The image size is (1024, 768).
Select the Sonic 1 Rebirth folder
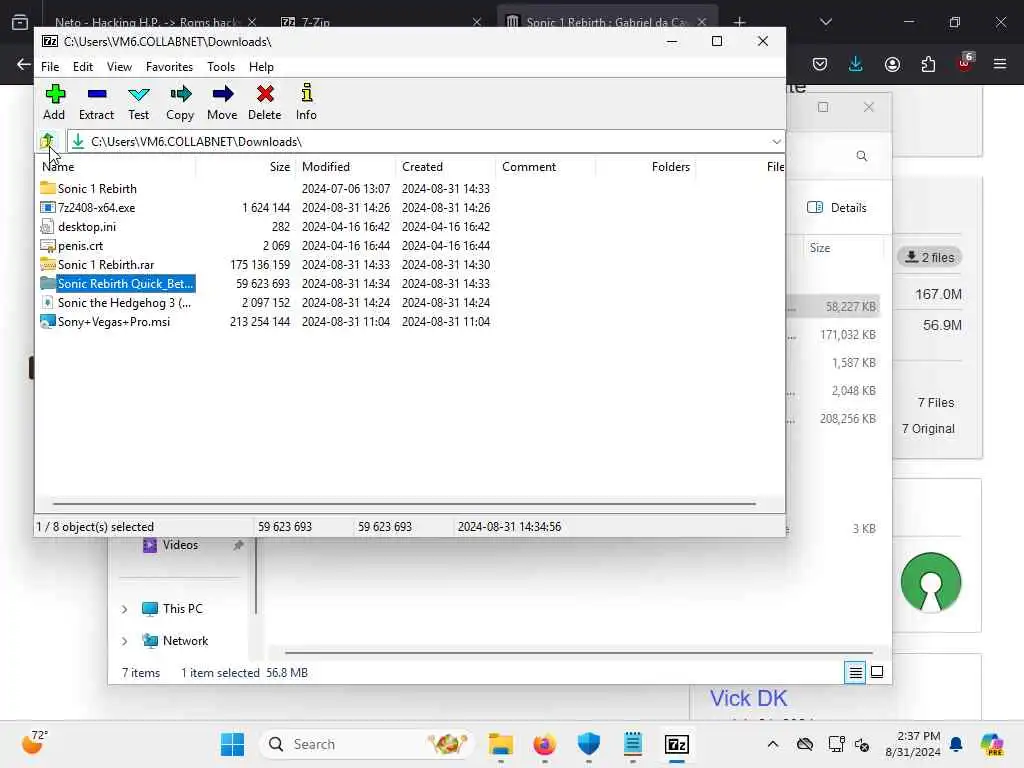pyautogui.click(x=97, y=189)
